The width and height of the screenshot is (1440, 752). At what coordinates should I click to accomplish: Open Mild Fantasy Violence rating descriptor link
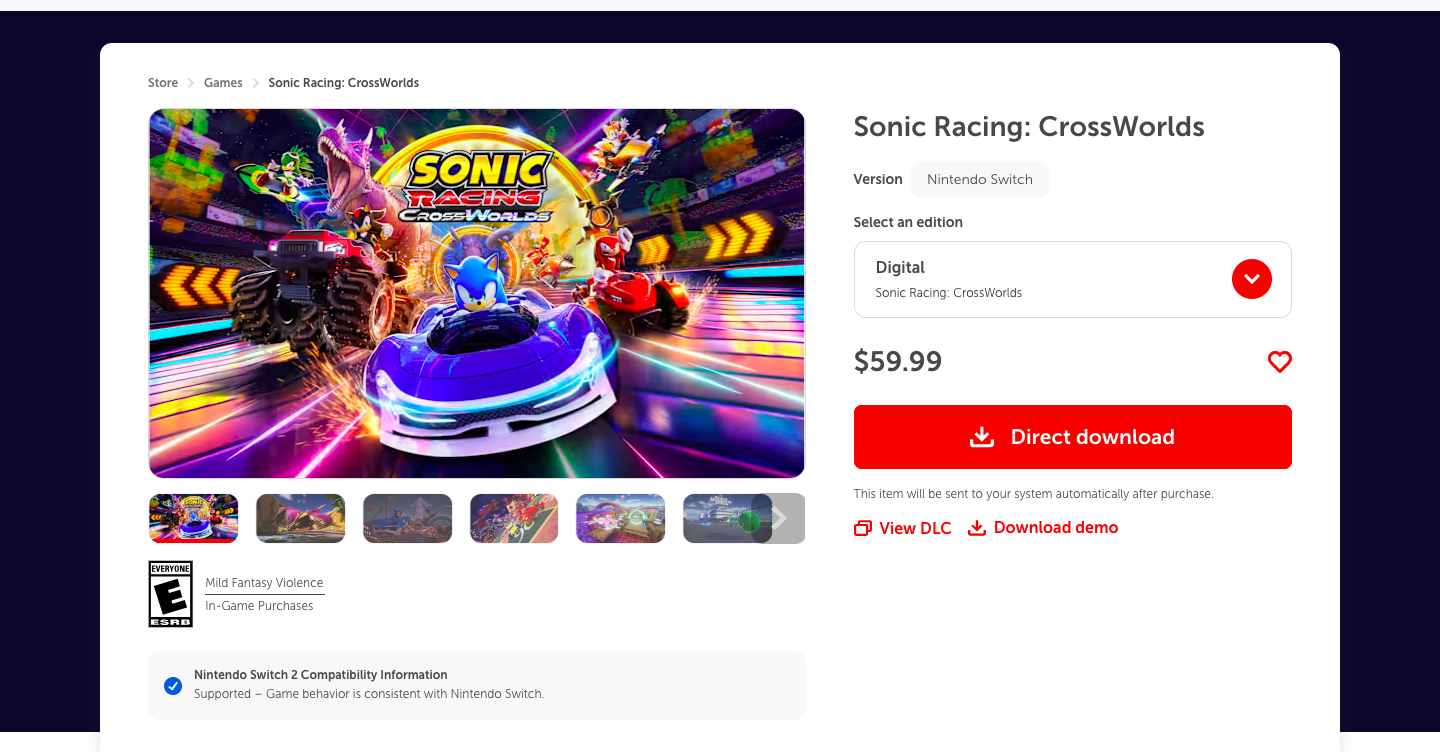(264, 583)
